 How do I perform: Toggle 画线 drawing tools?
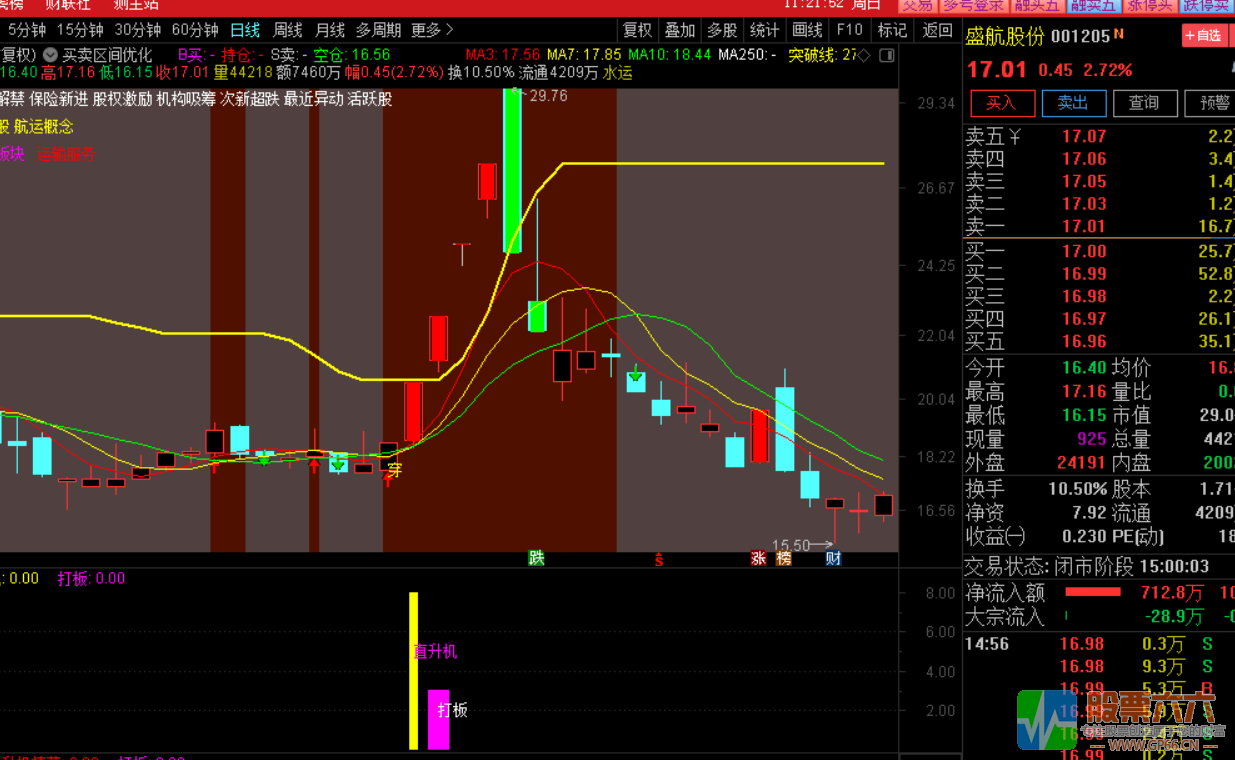click(x=807, y=30)
